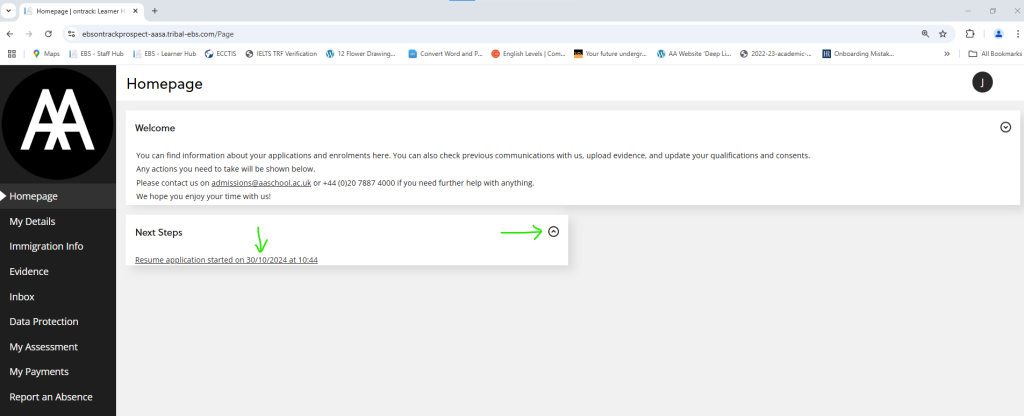Click the site information icon in address bar
1024x416 pixels.
(x=72, y=34)
